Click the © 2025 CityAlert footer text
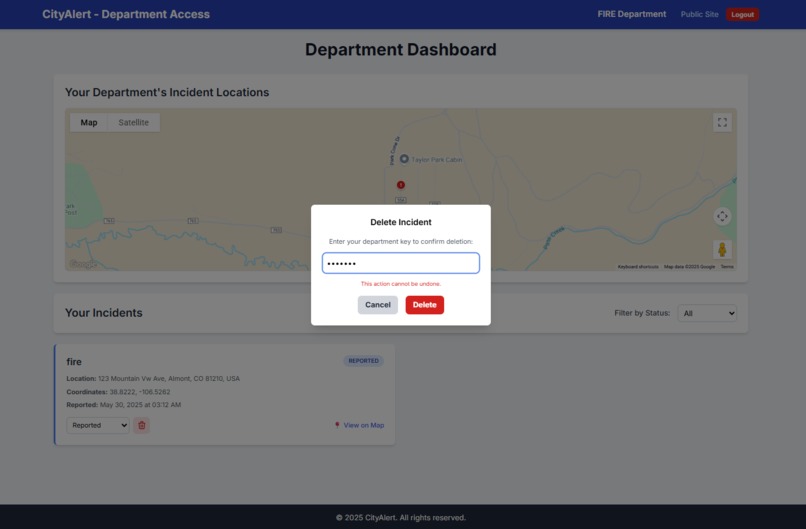 (x=400, y=518)
